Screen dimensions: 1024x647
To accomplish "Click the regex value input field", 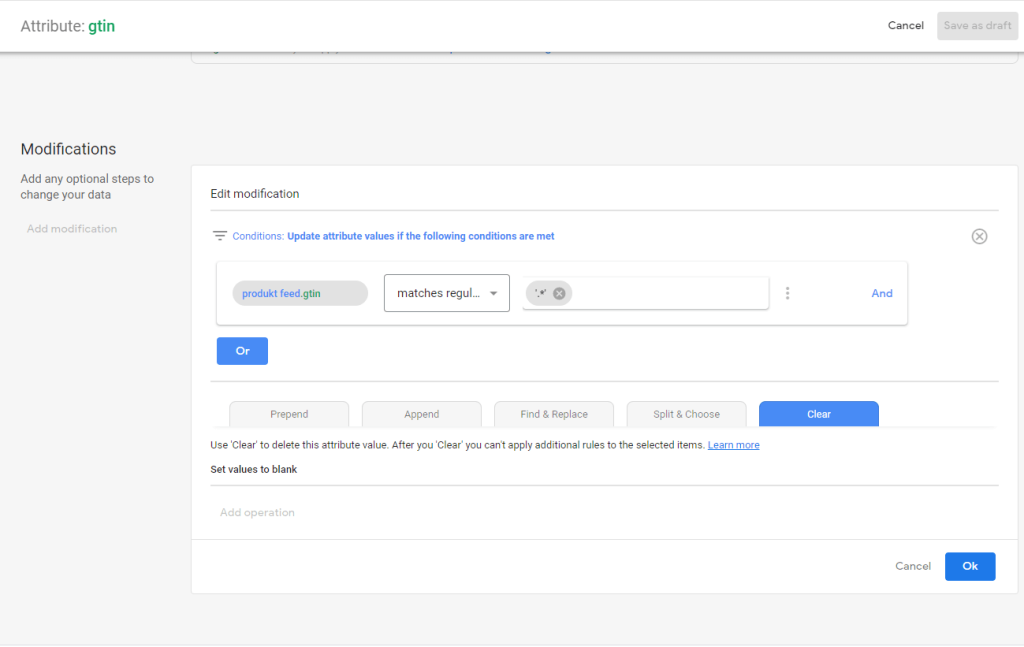I will pyautogui.click(x=668, y=293).
